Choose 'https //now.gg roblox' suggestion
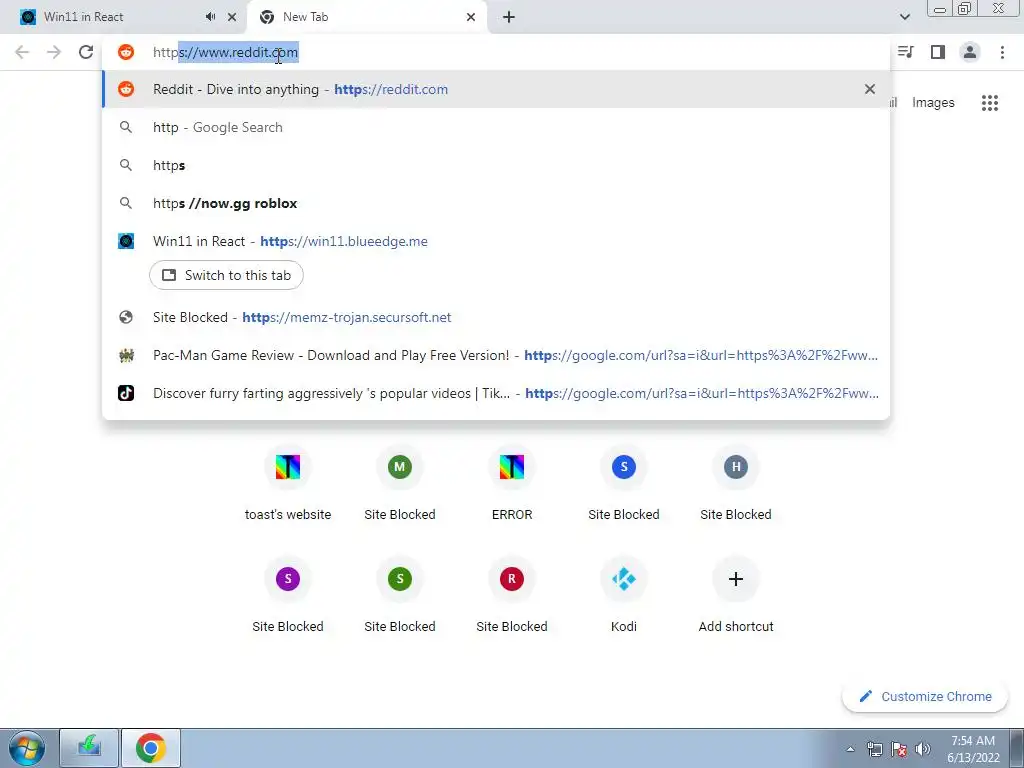The width and height of the screenshot is (1024, 768). [x=496, y=203]
